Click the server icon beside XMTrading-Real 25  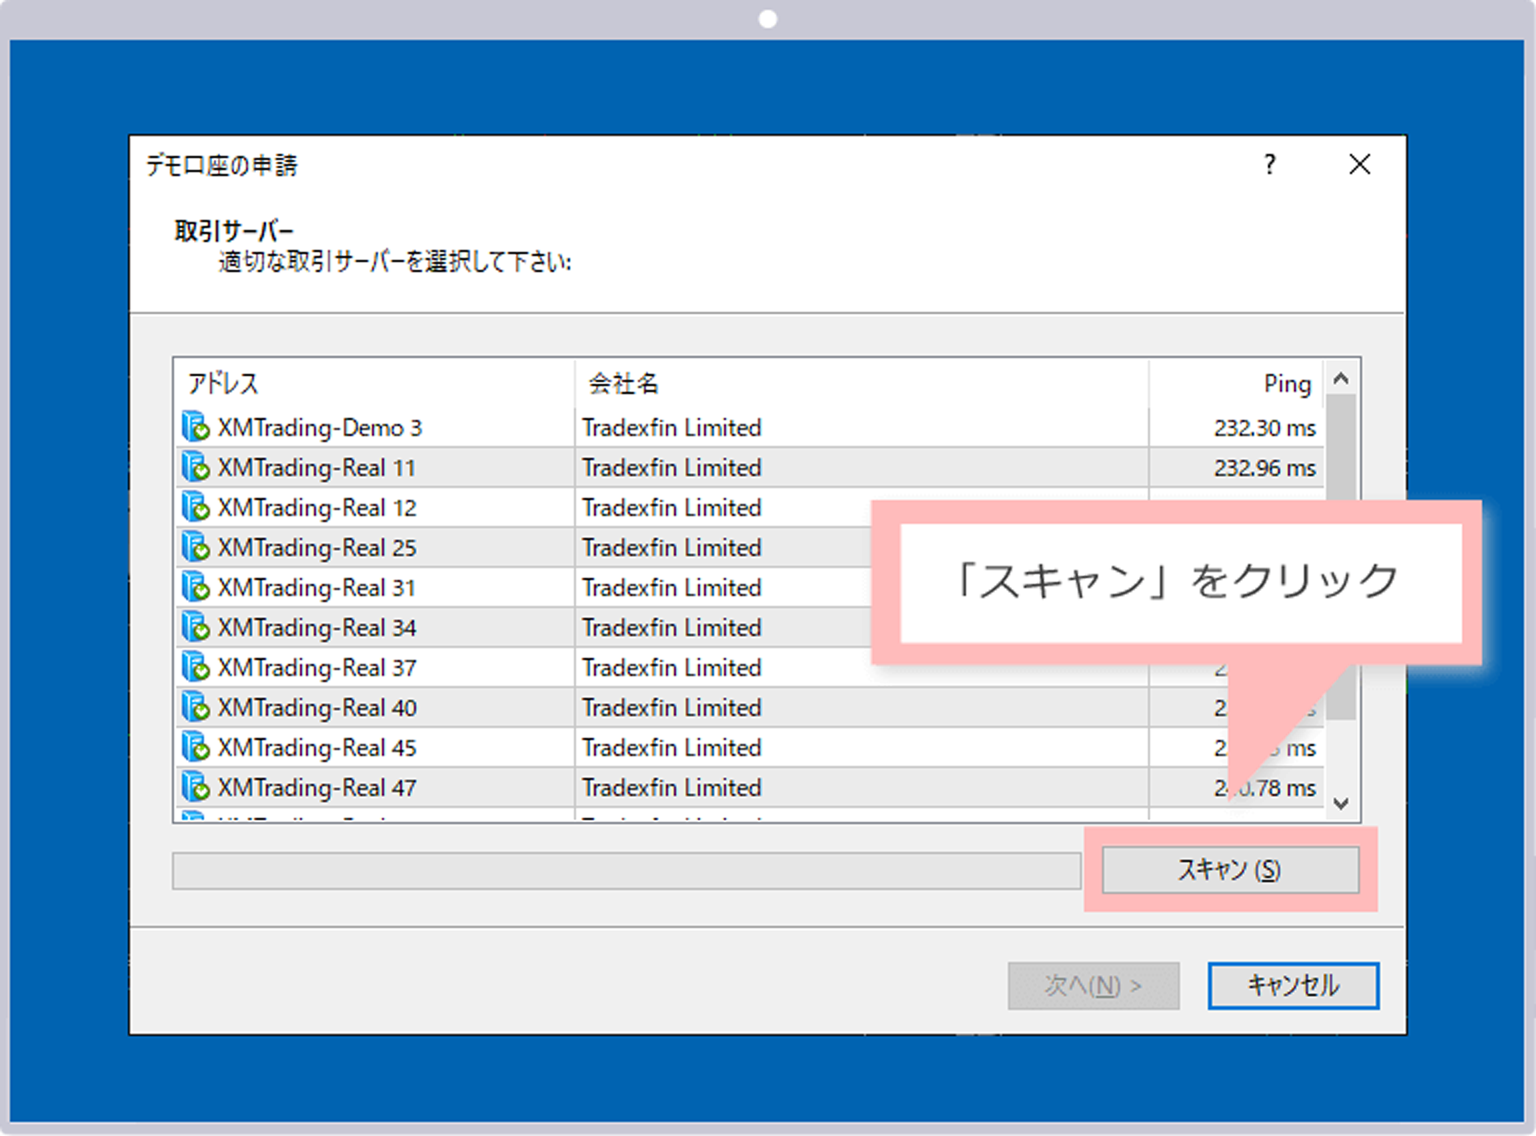pyautogui.click(x=196, y=547)
